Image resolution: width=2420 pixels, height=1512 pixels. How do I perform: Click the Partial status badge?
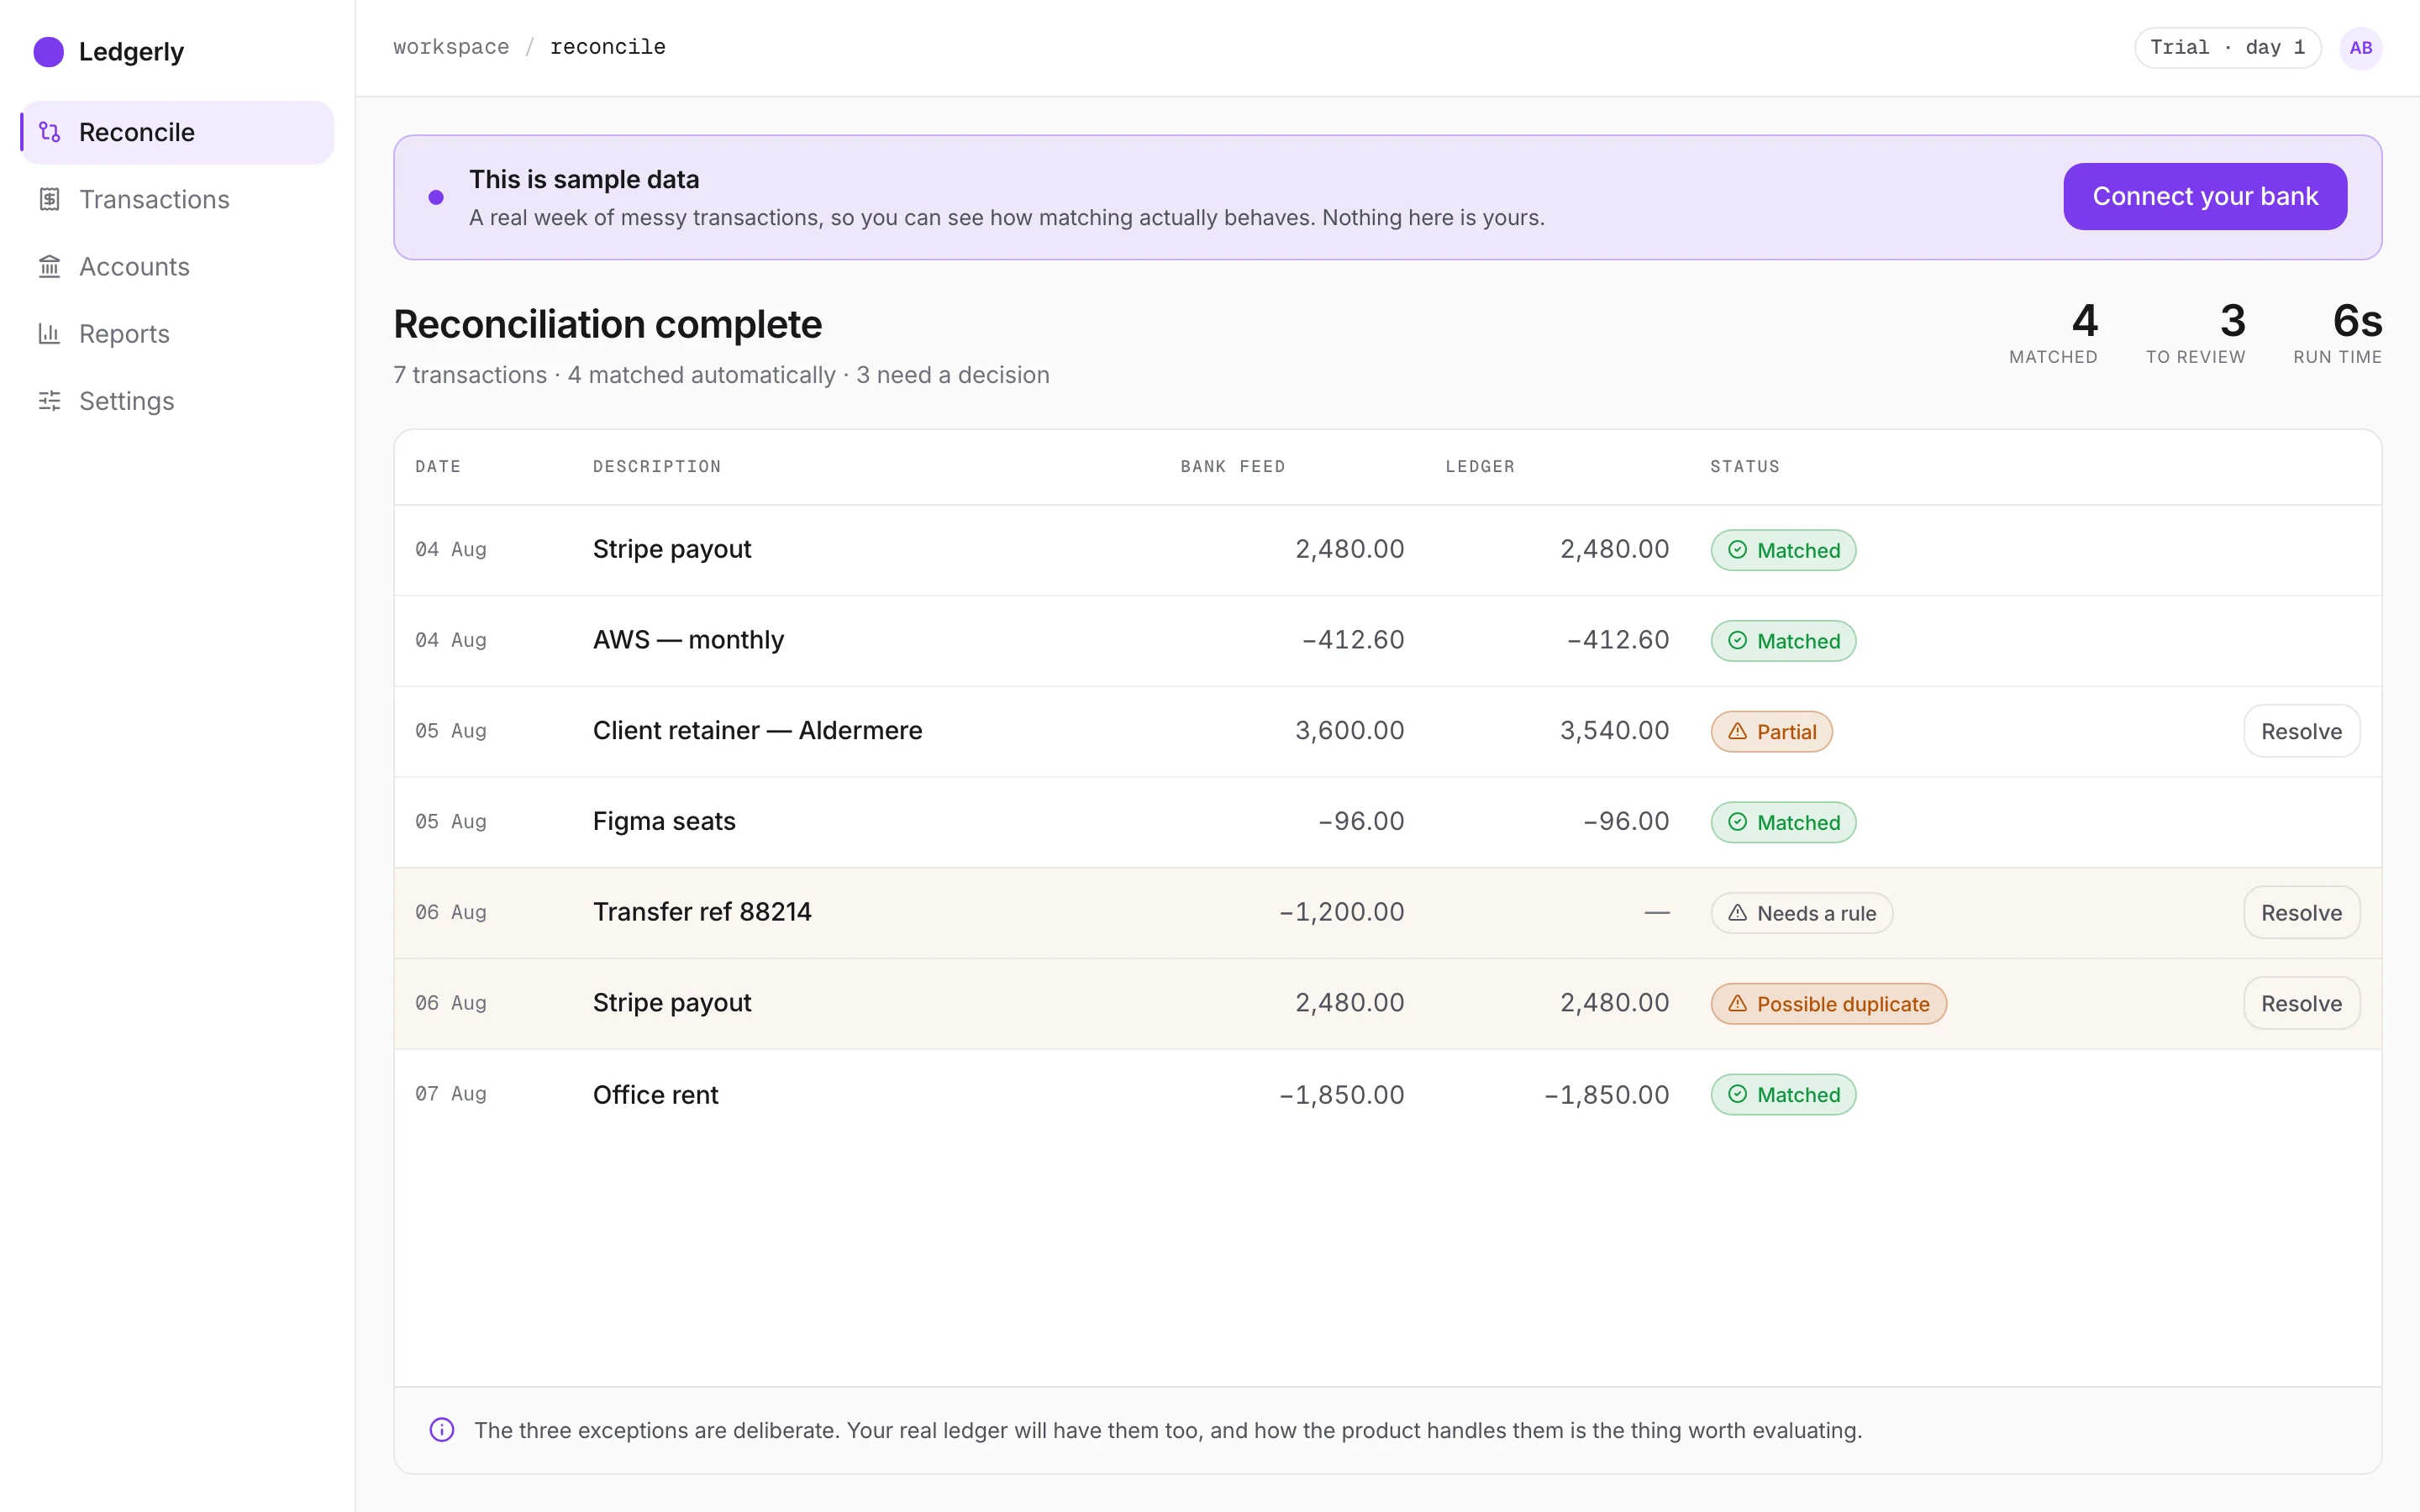click(x=1771, y=732)
